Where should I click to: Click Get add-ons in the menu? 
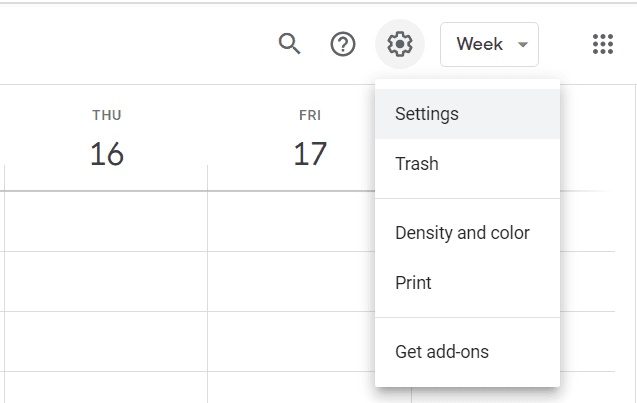click(x=442, y=352)
